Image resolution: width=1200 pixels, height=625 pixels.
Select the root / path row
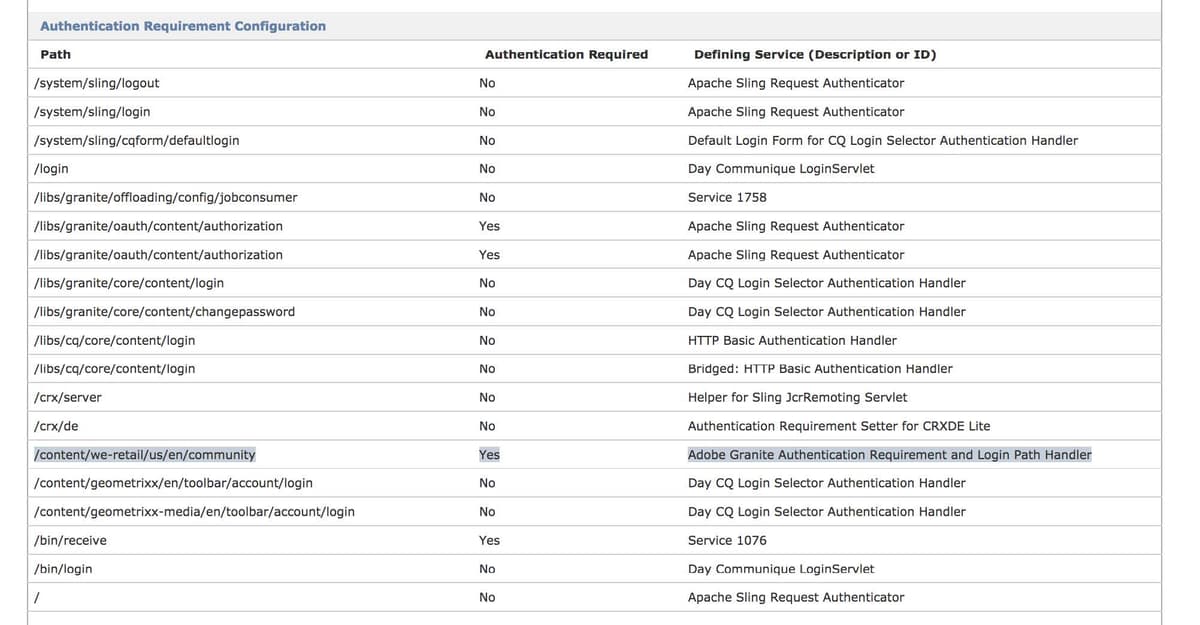pyautogui.click(x=36, y=597)
